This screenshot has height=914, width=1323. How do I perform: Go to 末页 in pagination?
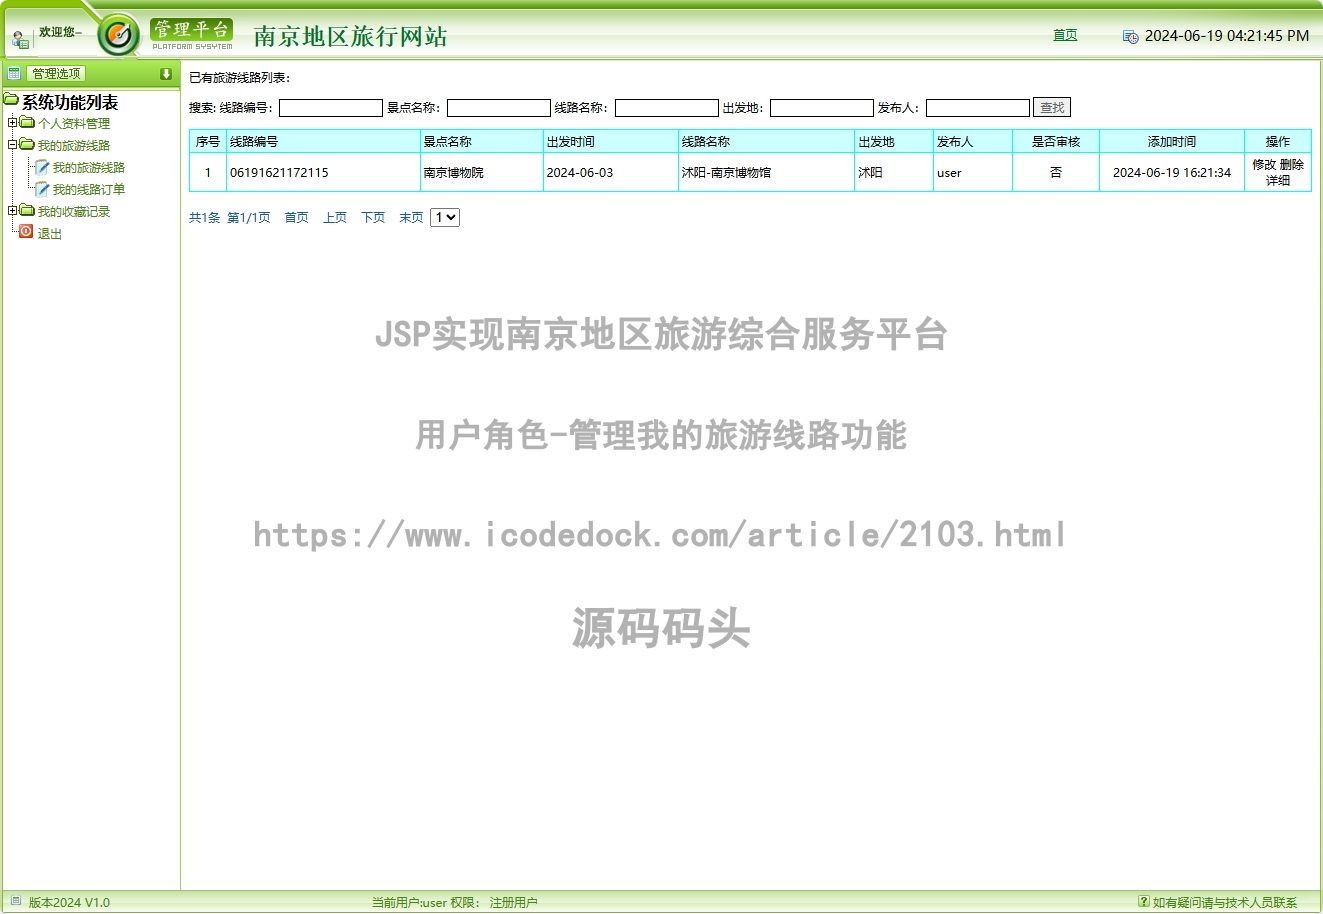(x=411, y=217)
